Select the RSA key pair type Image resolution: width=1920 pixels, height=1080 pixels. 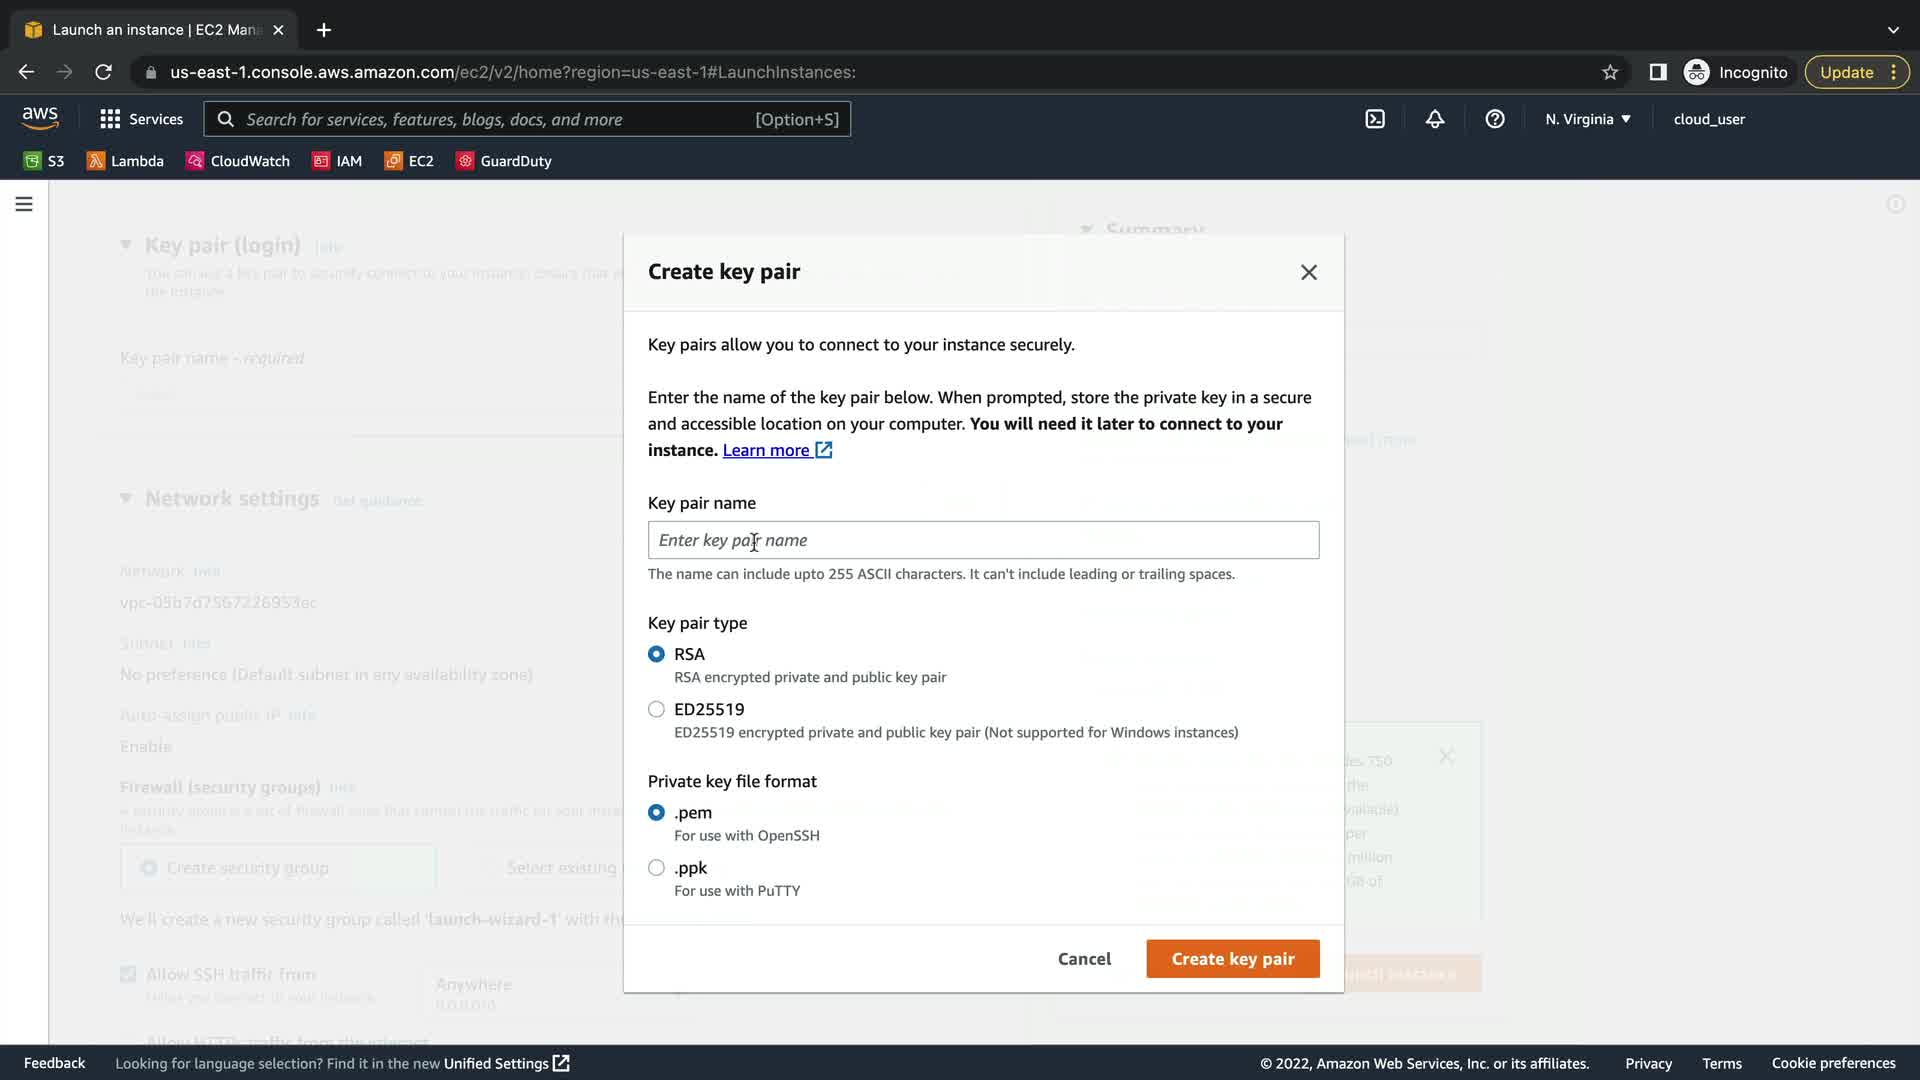[x=656, y=654]
